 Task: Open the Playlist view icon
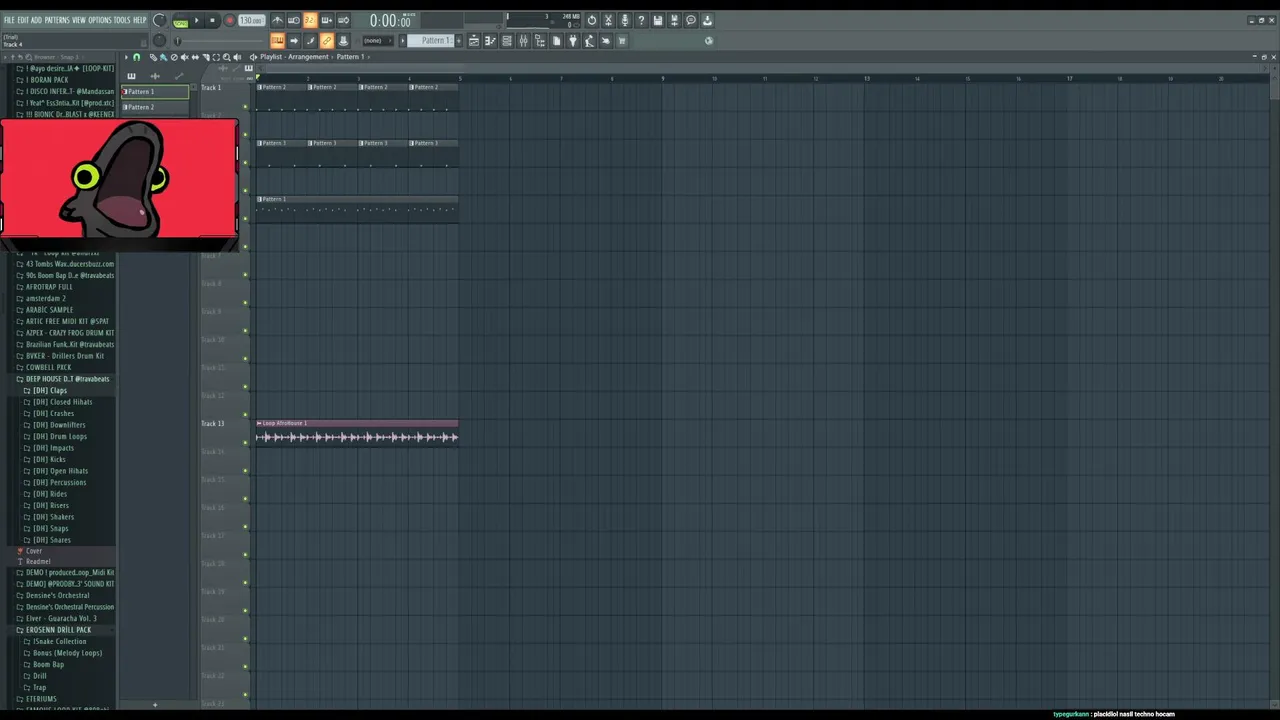tap(474, 41)
